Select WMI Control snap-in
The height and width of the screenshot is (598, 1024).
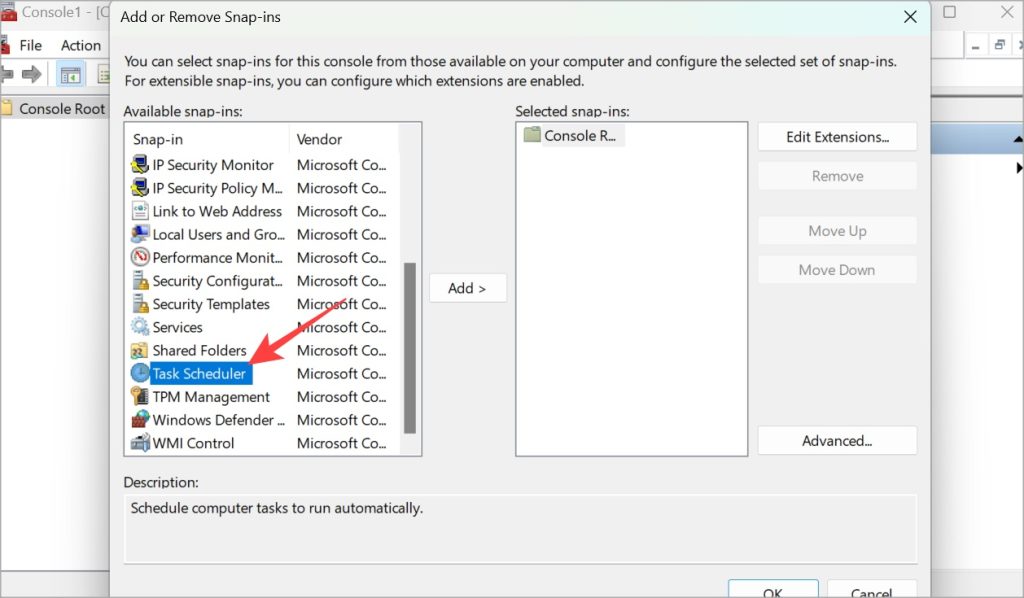coord(193,443)
